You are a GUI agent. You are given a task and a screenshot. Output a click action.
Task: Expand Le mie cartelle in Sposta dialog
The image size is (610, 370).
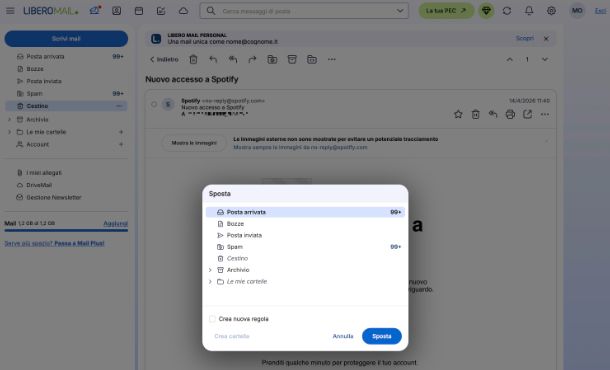tap(210, 282)
